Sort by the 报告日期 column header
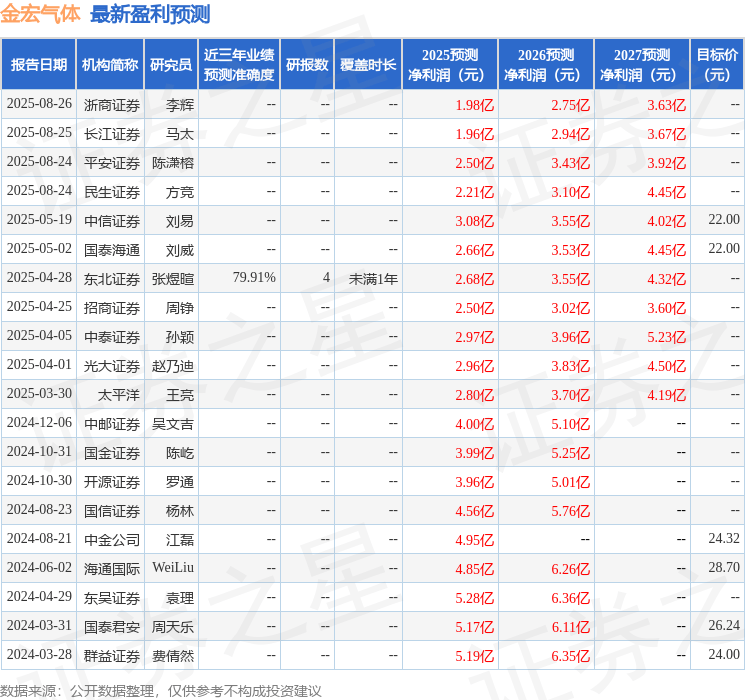745x700 pixels. pyautogui.click(x=39, y=65)
